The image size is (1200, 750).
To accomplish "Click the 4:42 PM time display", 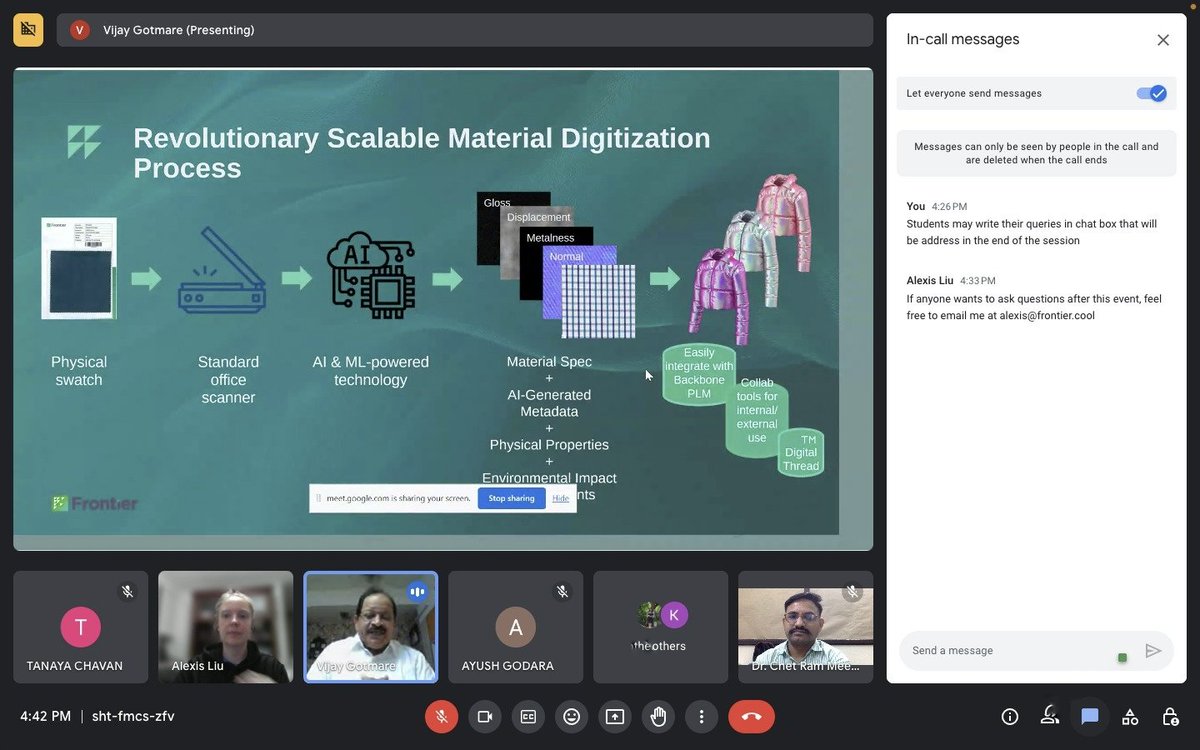I will [x=46, y=716].
